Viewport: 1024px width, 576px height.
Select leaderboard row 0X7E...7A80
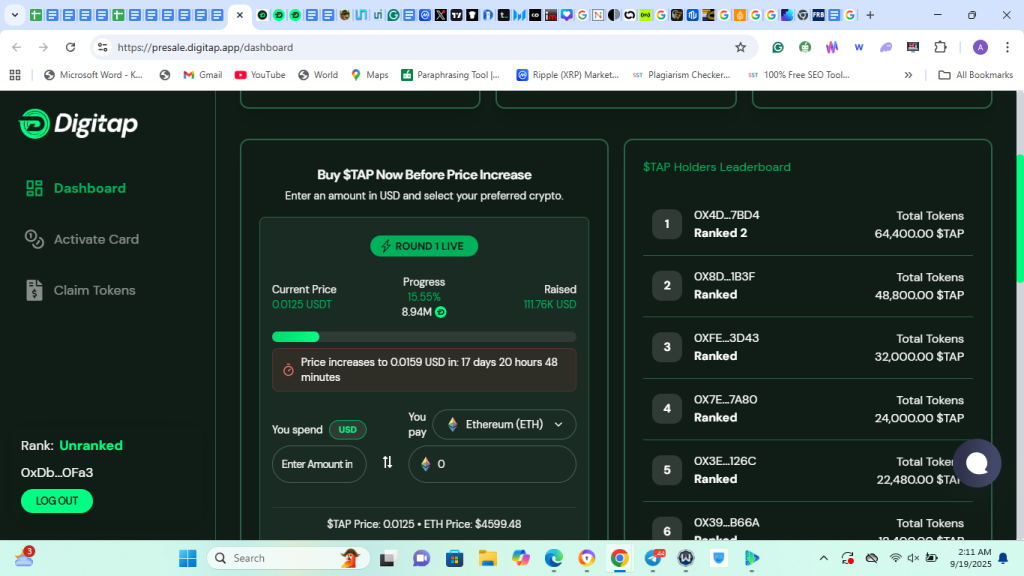click(x=808, y=408)
